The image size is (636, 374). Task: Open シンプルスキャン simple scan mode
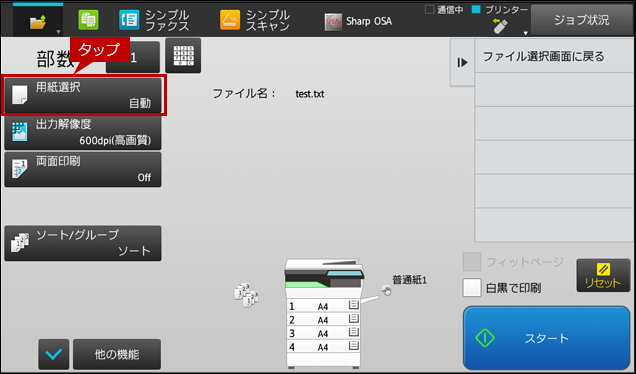click(256, 20)
